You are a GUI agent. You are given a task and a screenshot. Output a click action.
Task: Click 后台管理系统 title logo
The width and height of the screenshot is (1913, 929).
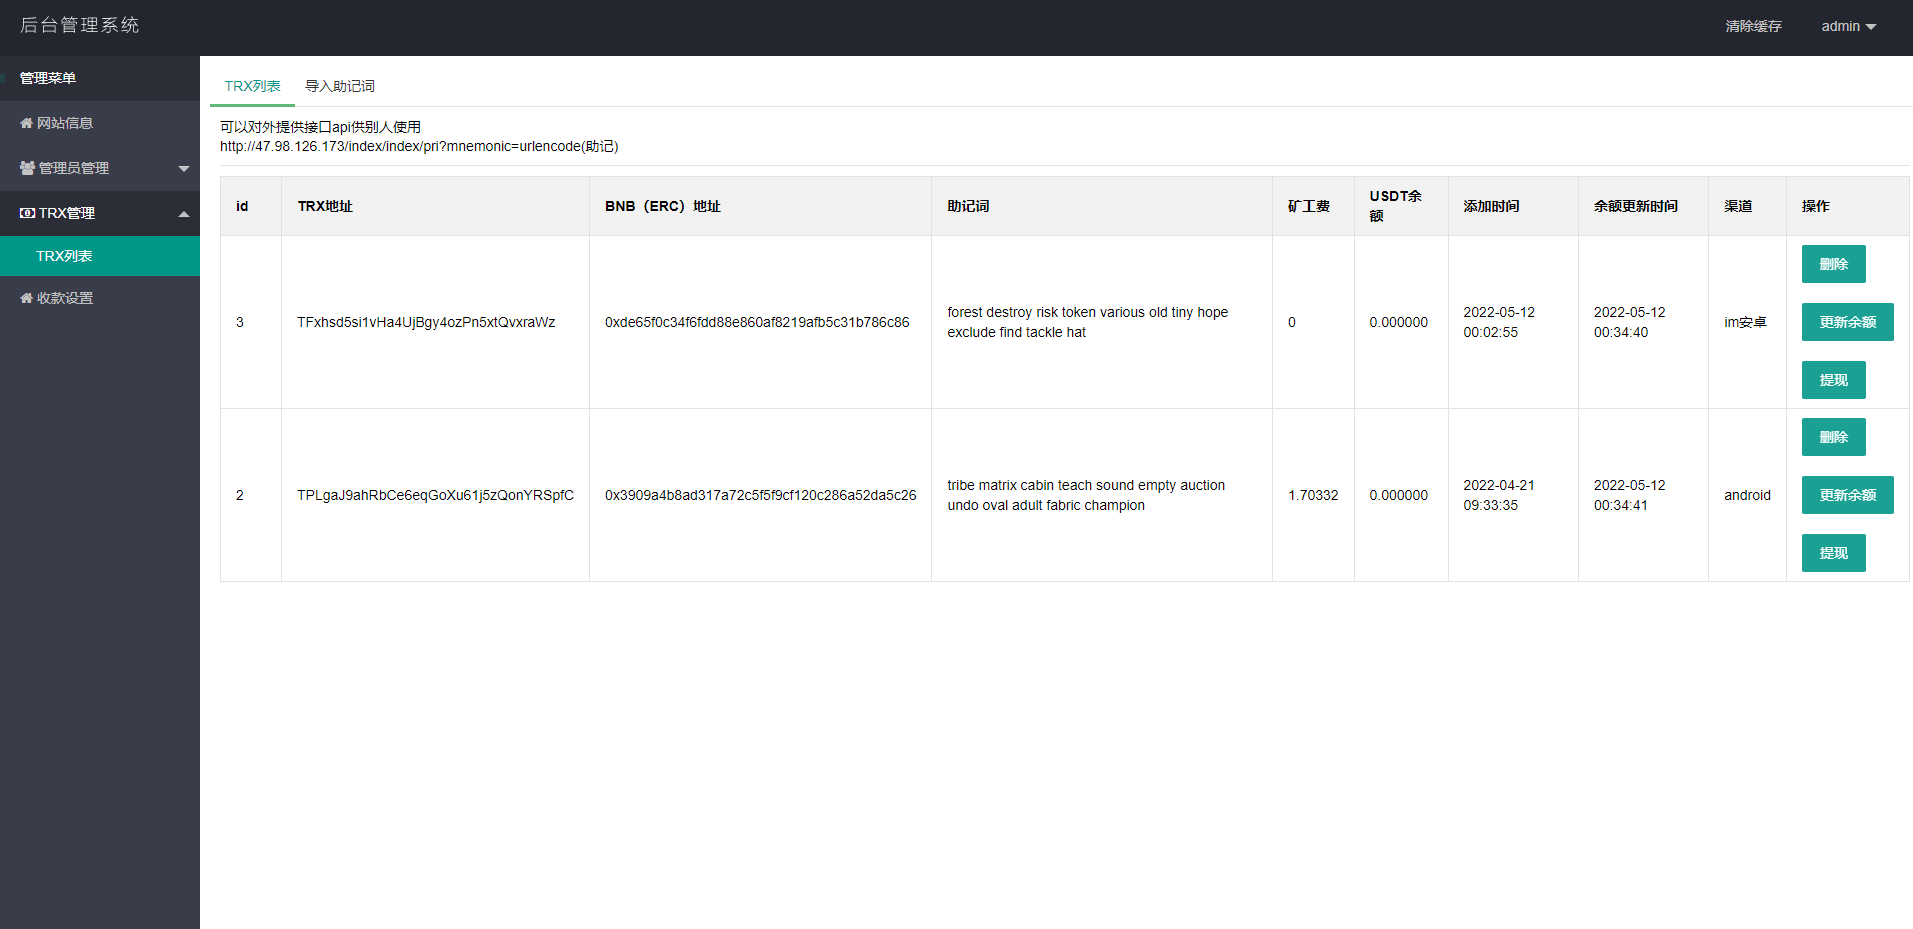(80, 25)
